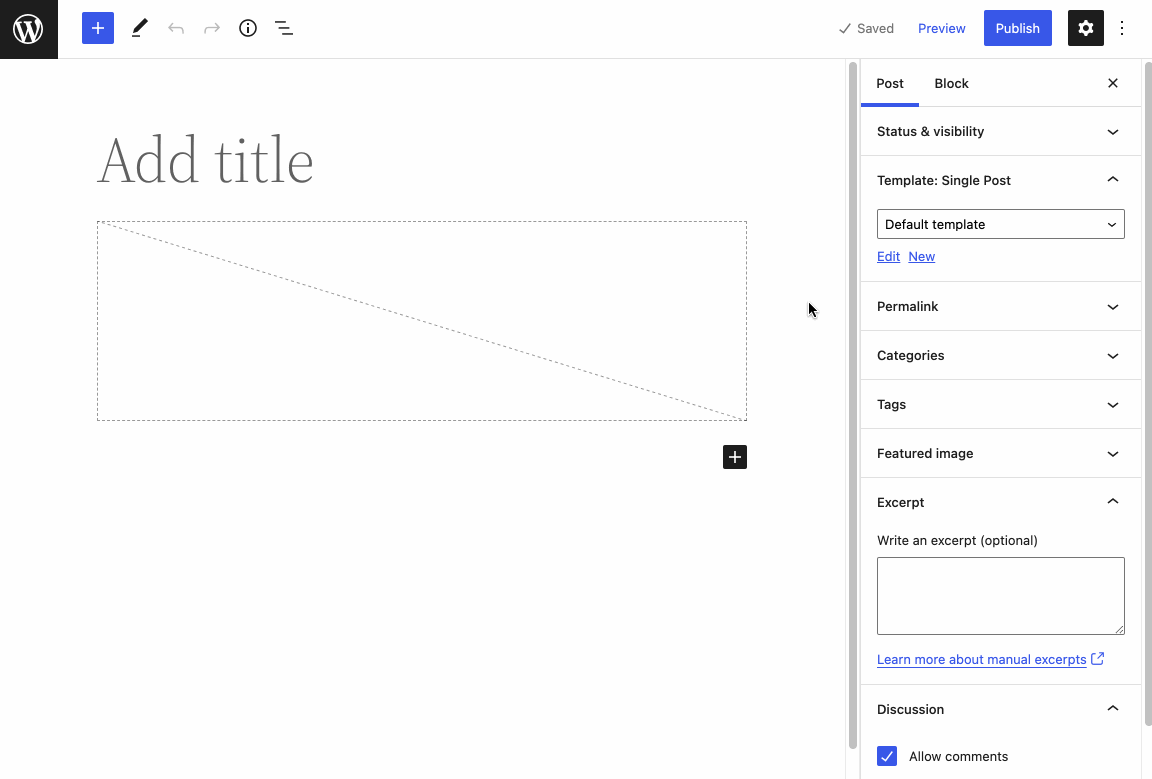The width and height of the screenshot is (1152, 779).
Task: Select the Post tab
Action: click(890, 83)
